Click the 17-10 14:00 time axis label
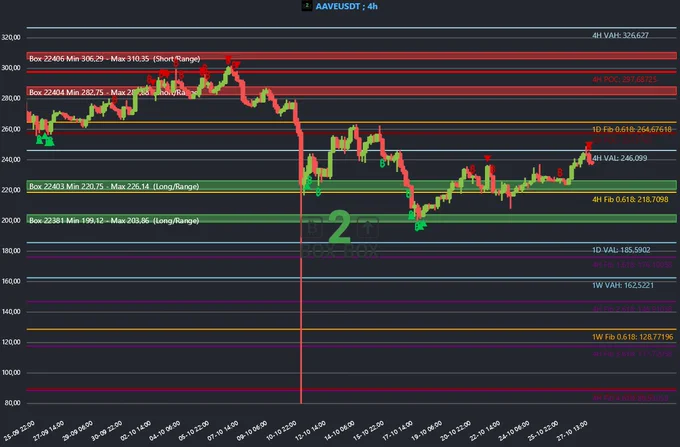The height and width of the screenshot is (447, 680). (x=396, y=431)
